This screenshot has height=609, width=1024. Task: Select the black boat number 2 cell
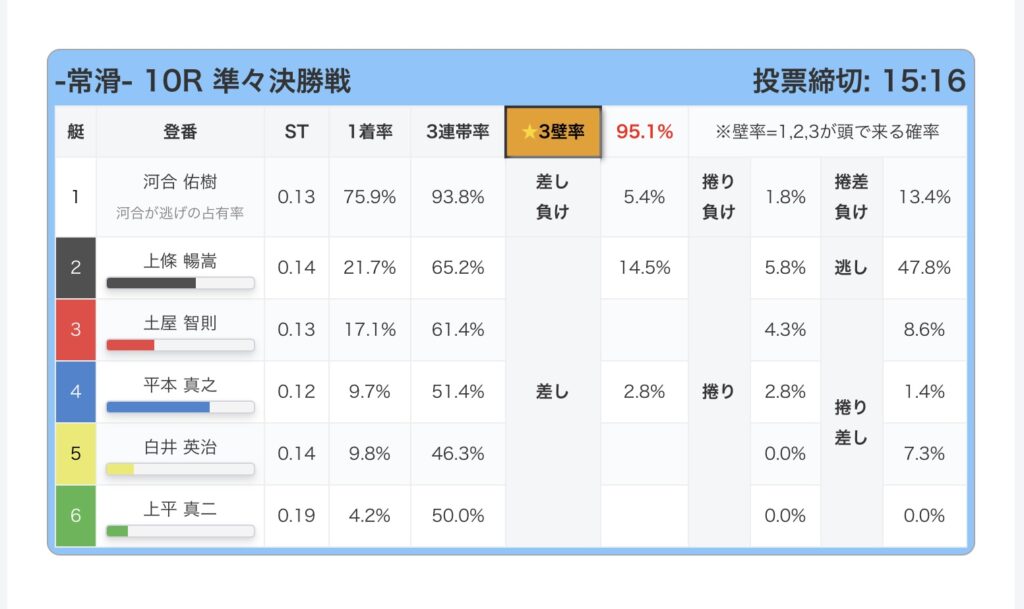click(76, 268)
